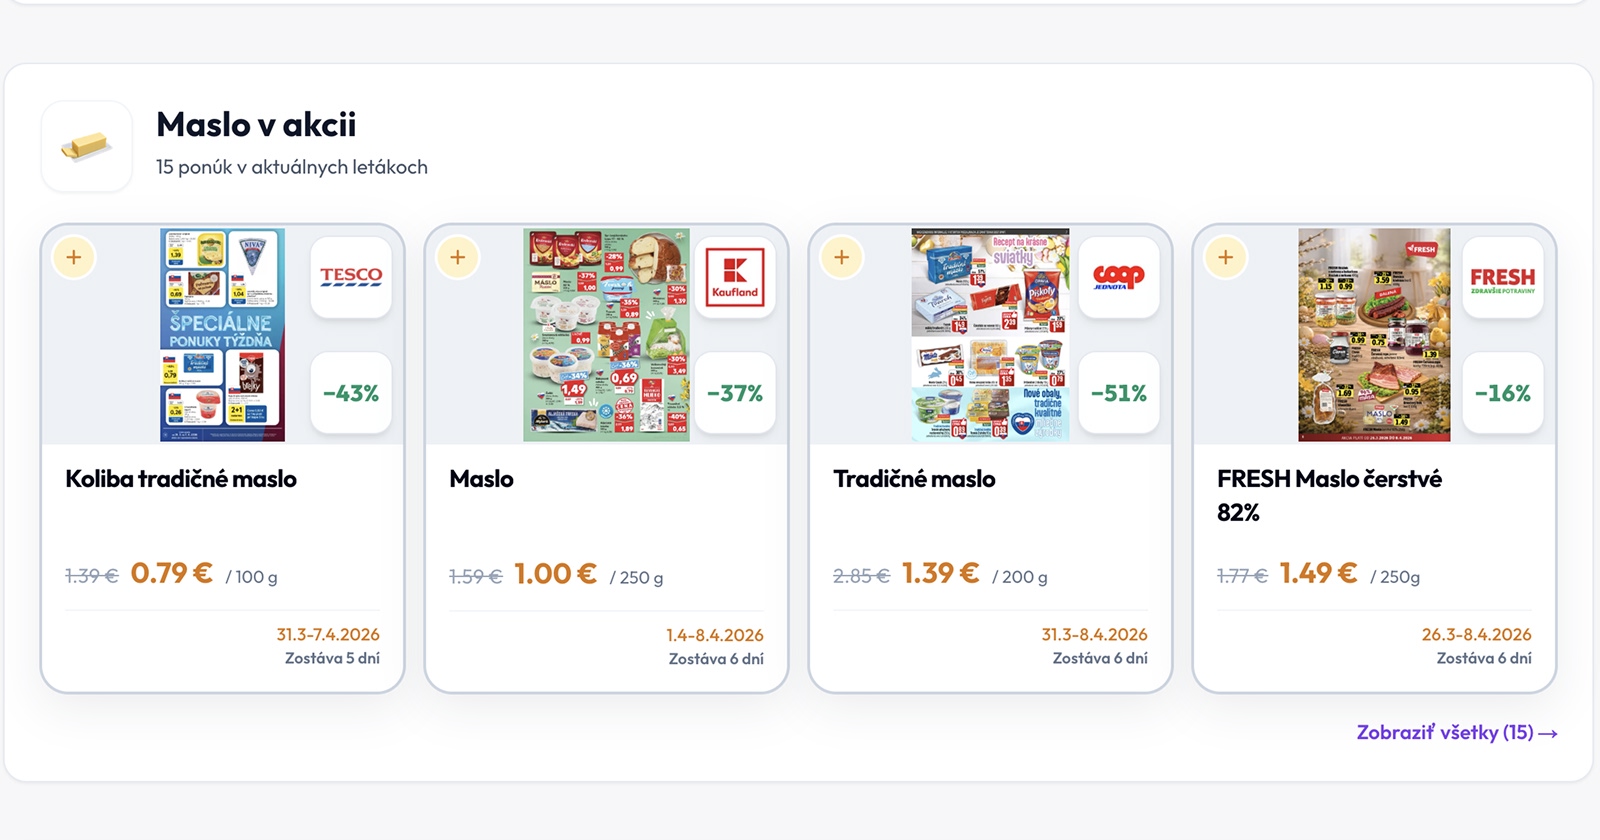Open Zobraziť všetky (15) link

pos(1456,733)
